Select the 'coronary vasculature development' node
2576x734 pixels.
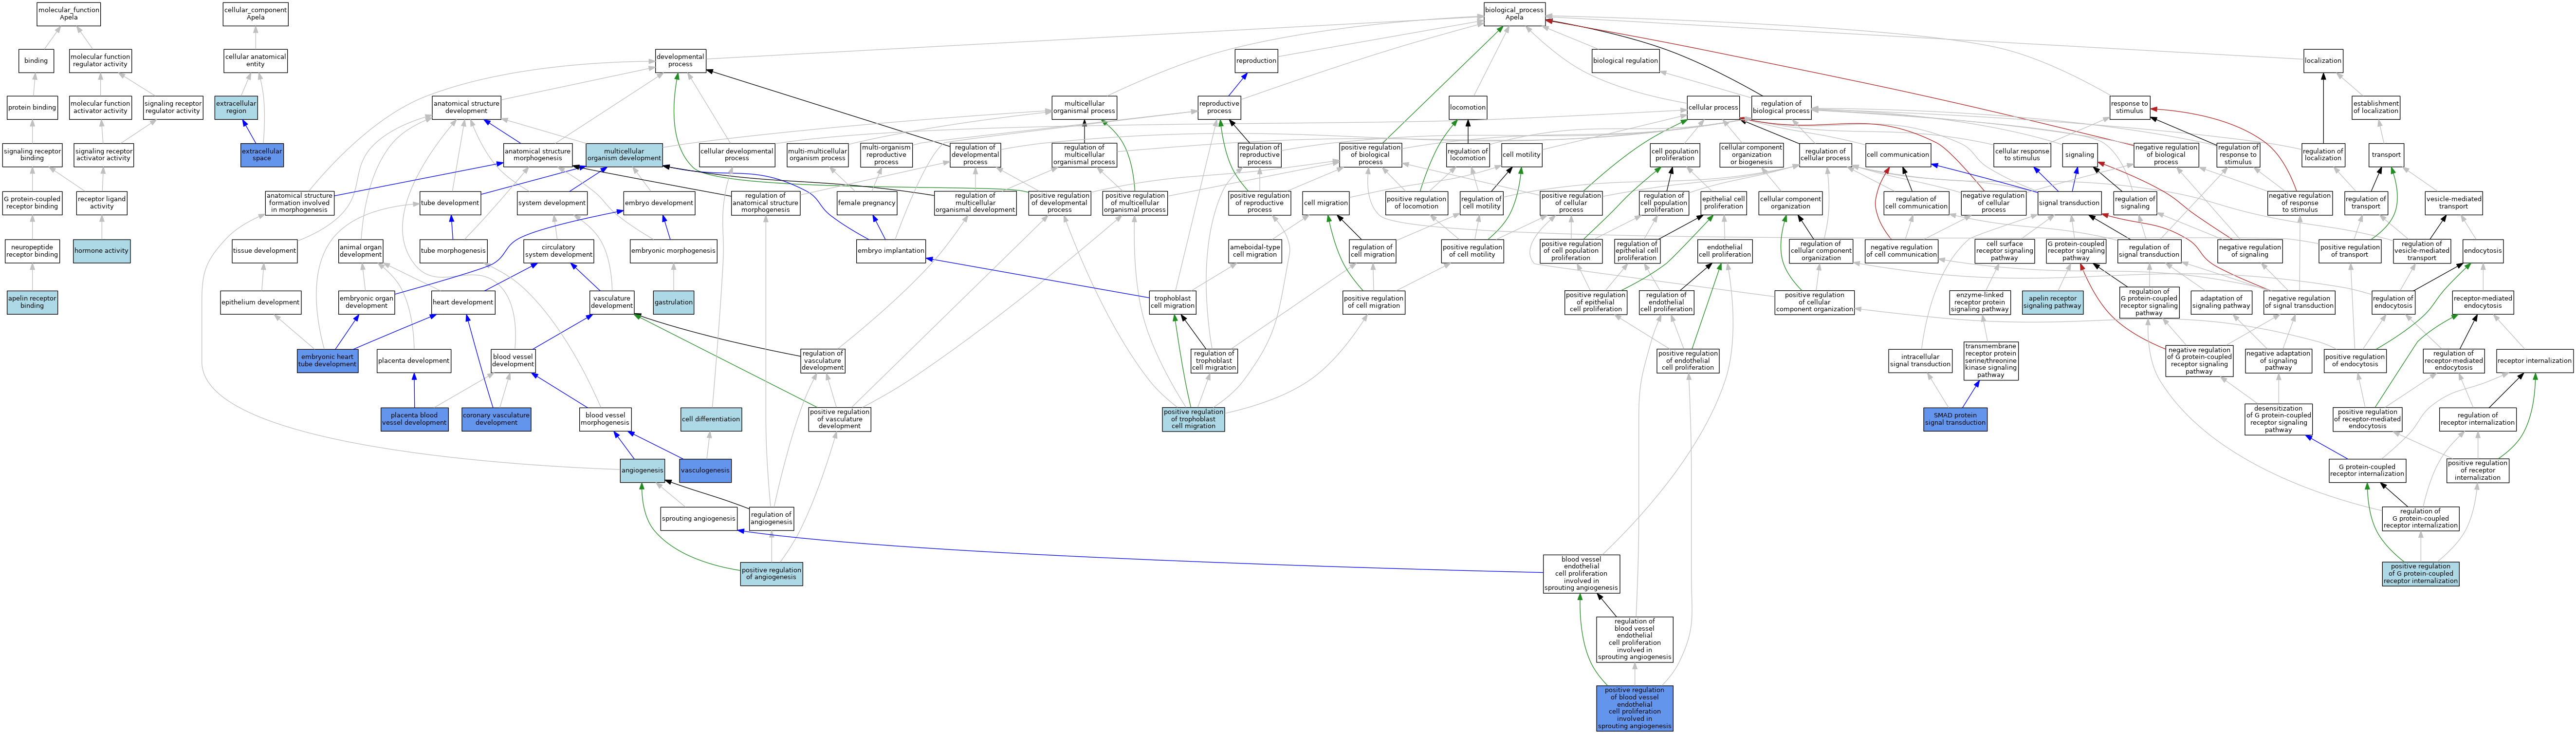496,419
